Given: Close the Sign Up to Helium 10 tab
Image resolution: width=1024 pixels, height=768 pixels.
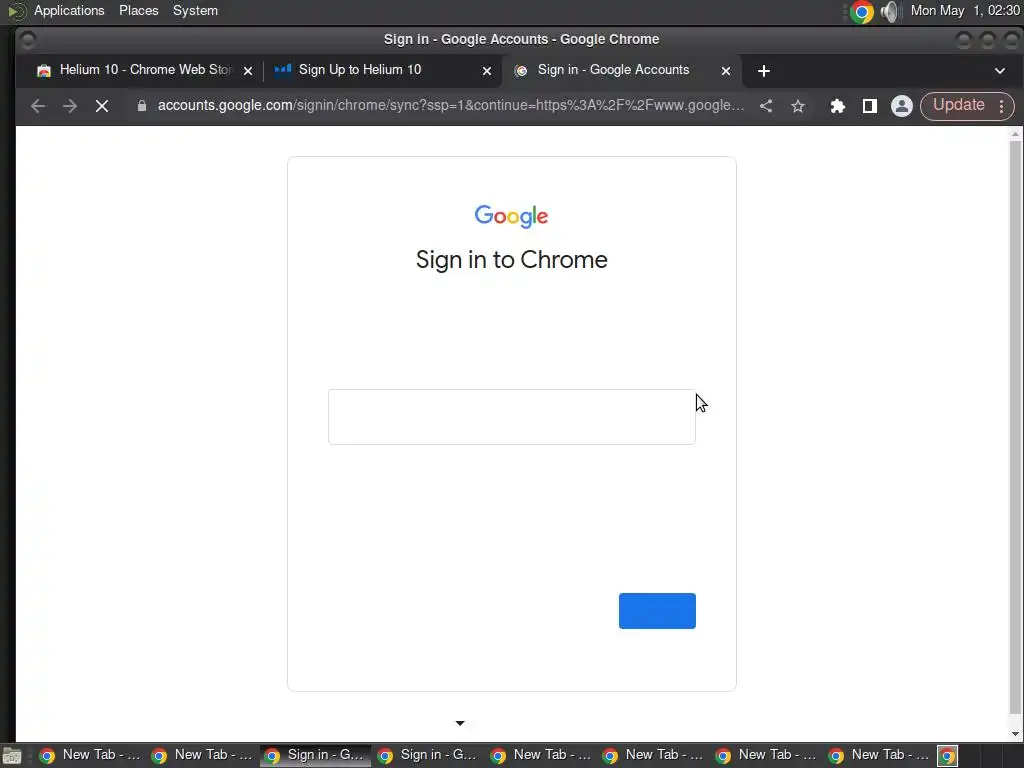Looking at the screenshot, I should click(x=487, y=71).
